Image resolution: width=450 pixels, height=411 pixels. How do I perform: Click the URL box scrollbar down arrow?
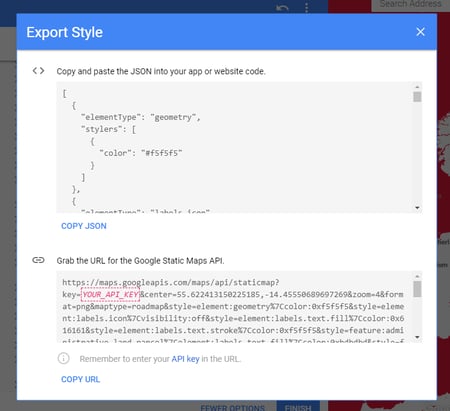tap(417, 337)
